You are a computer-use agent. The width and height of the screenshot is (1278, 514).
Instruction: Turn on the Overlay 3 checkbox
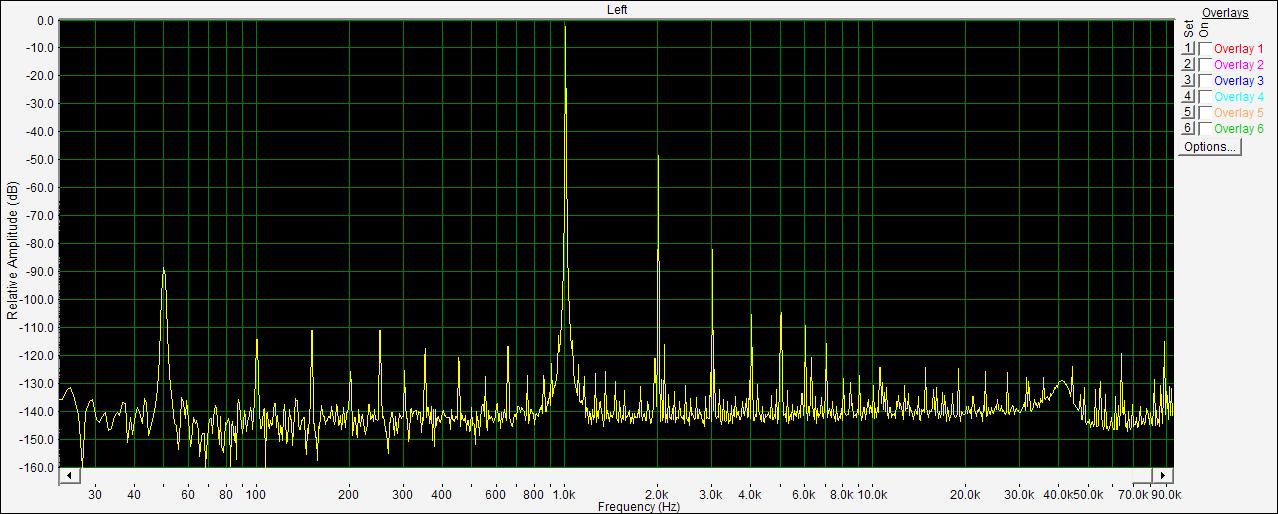click(1205, 81)
